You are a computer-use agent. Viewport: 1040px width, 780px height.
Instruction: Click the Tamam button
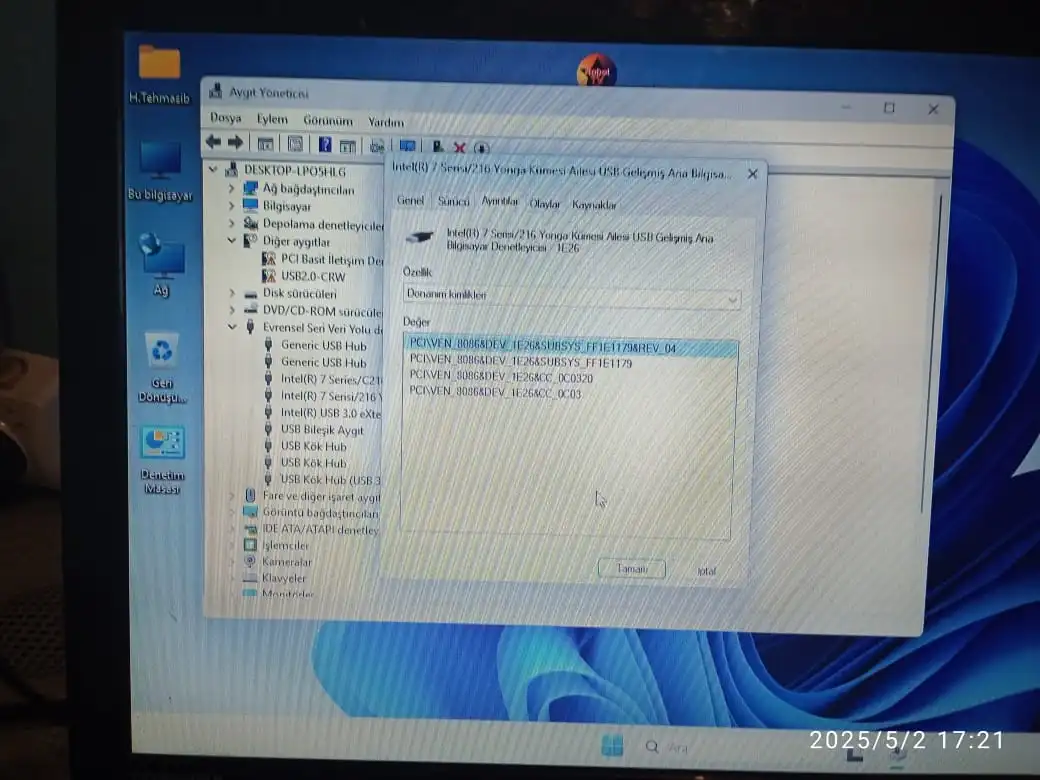pos(631,568)
